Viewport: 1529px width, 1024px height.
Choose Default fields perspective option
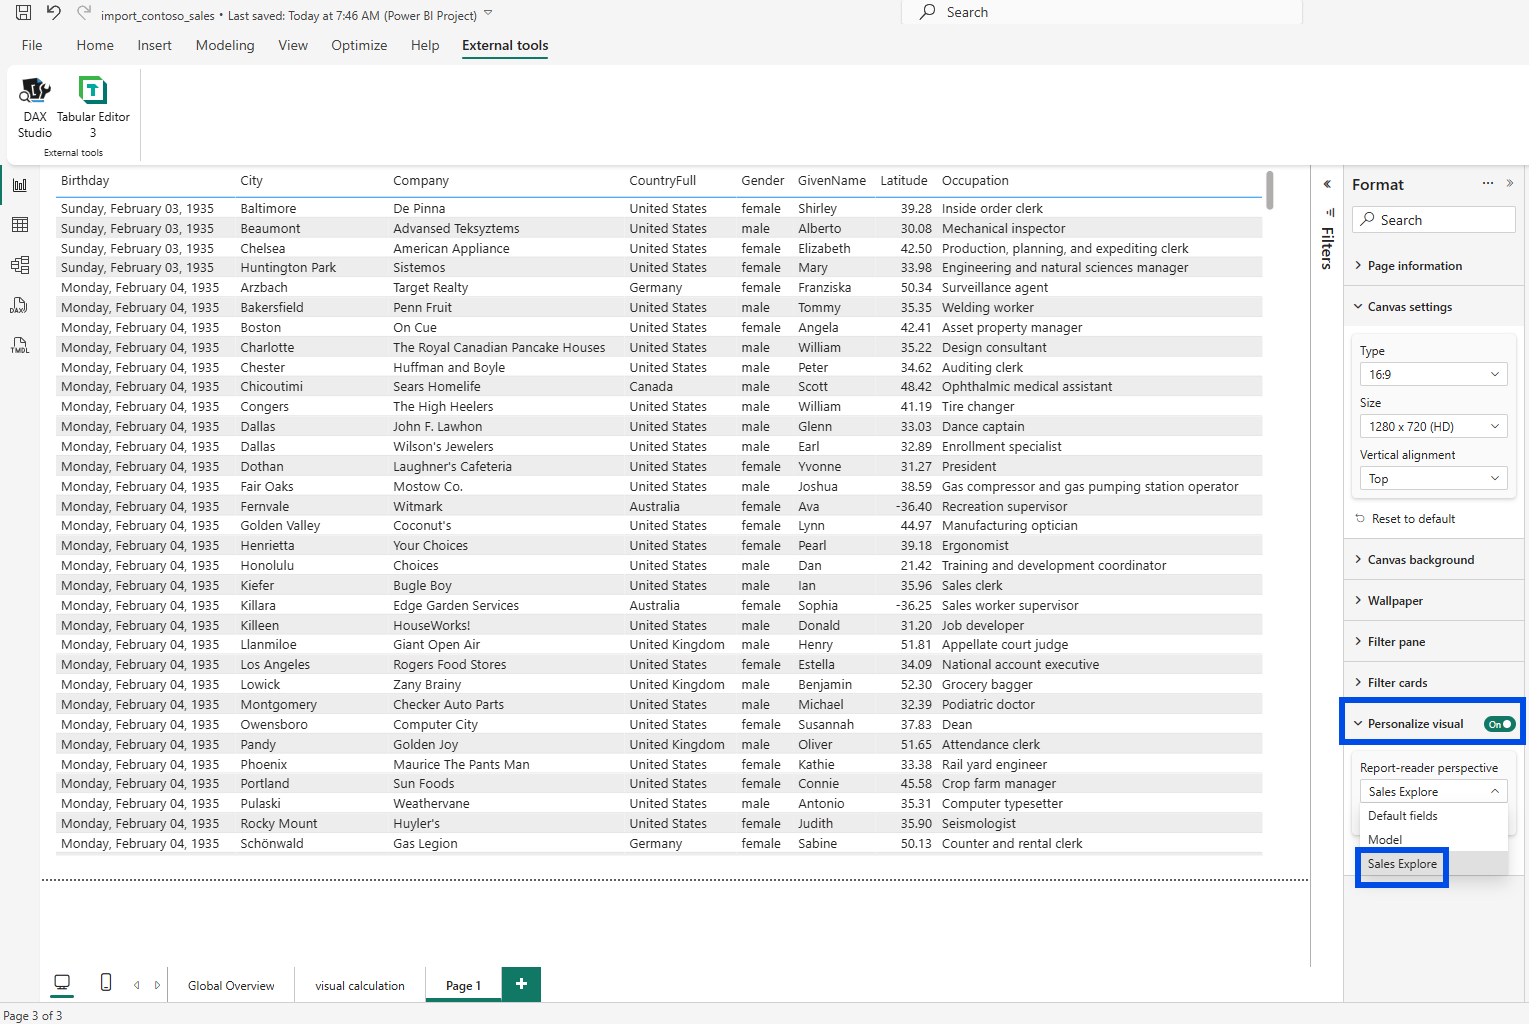point(1433,816)
